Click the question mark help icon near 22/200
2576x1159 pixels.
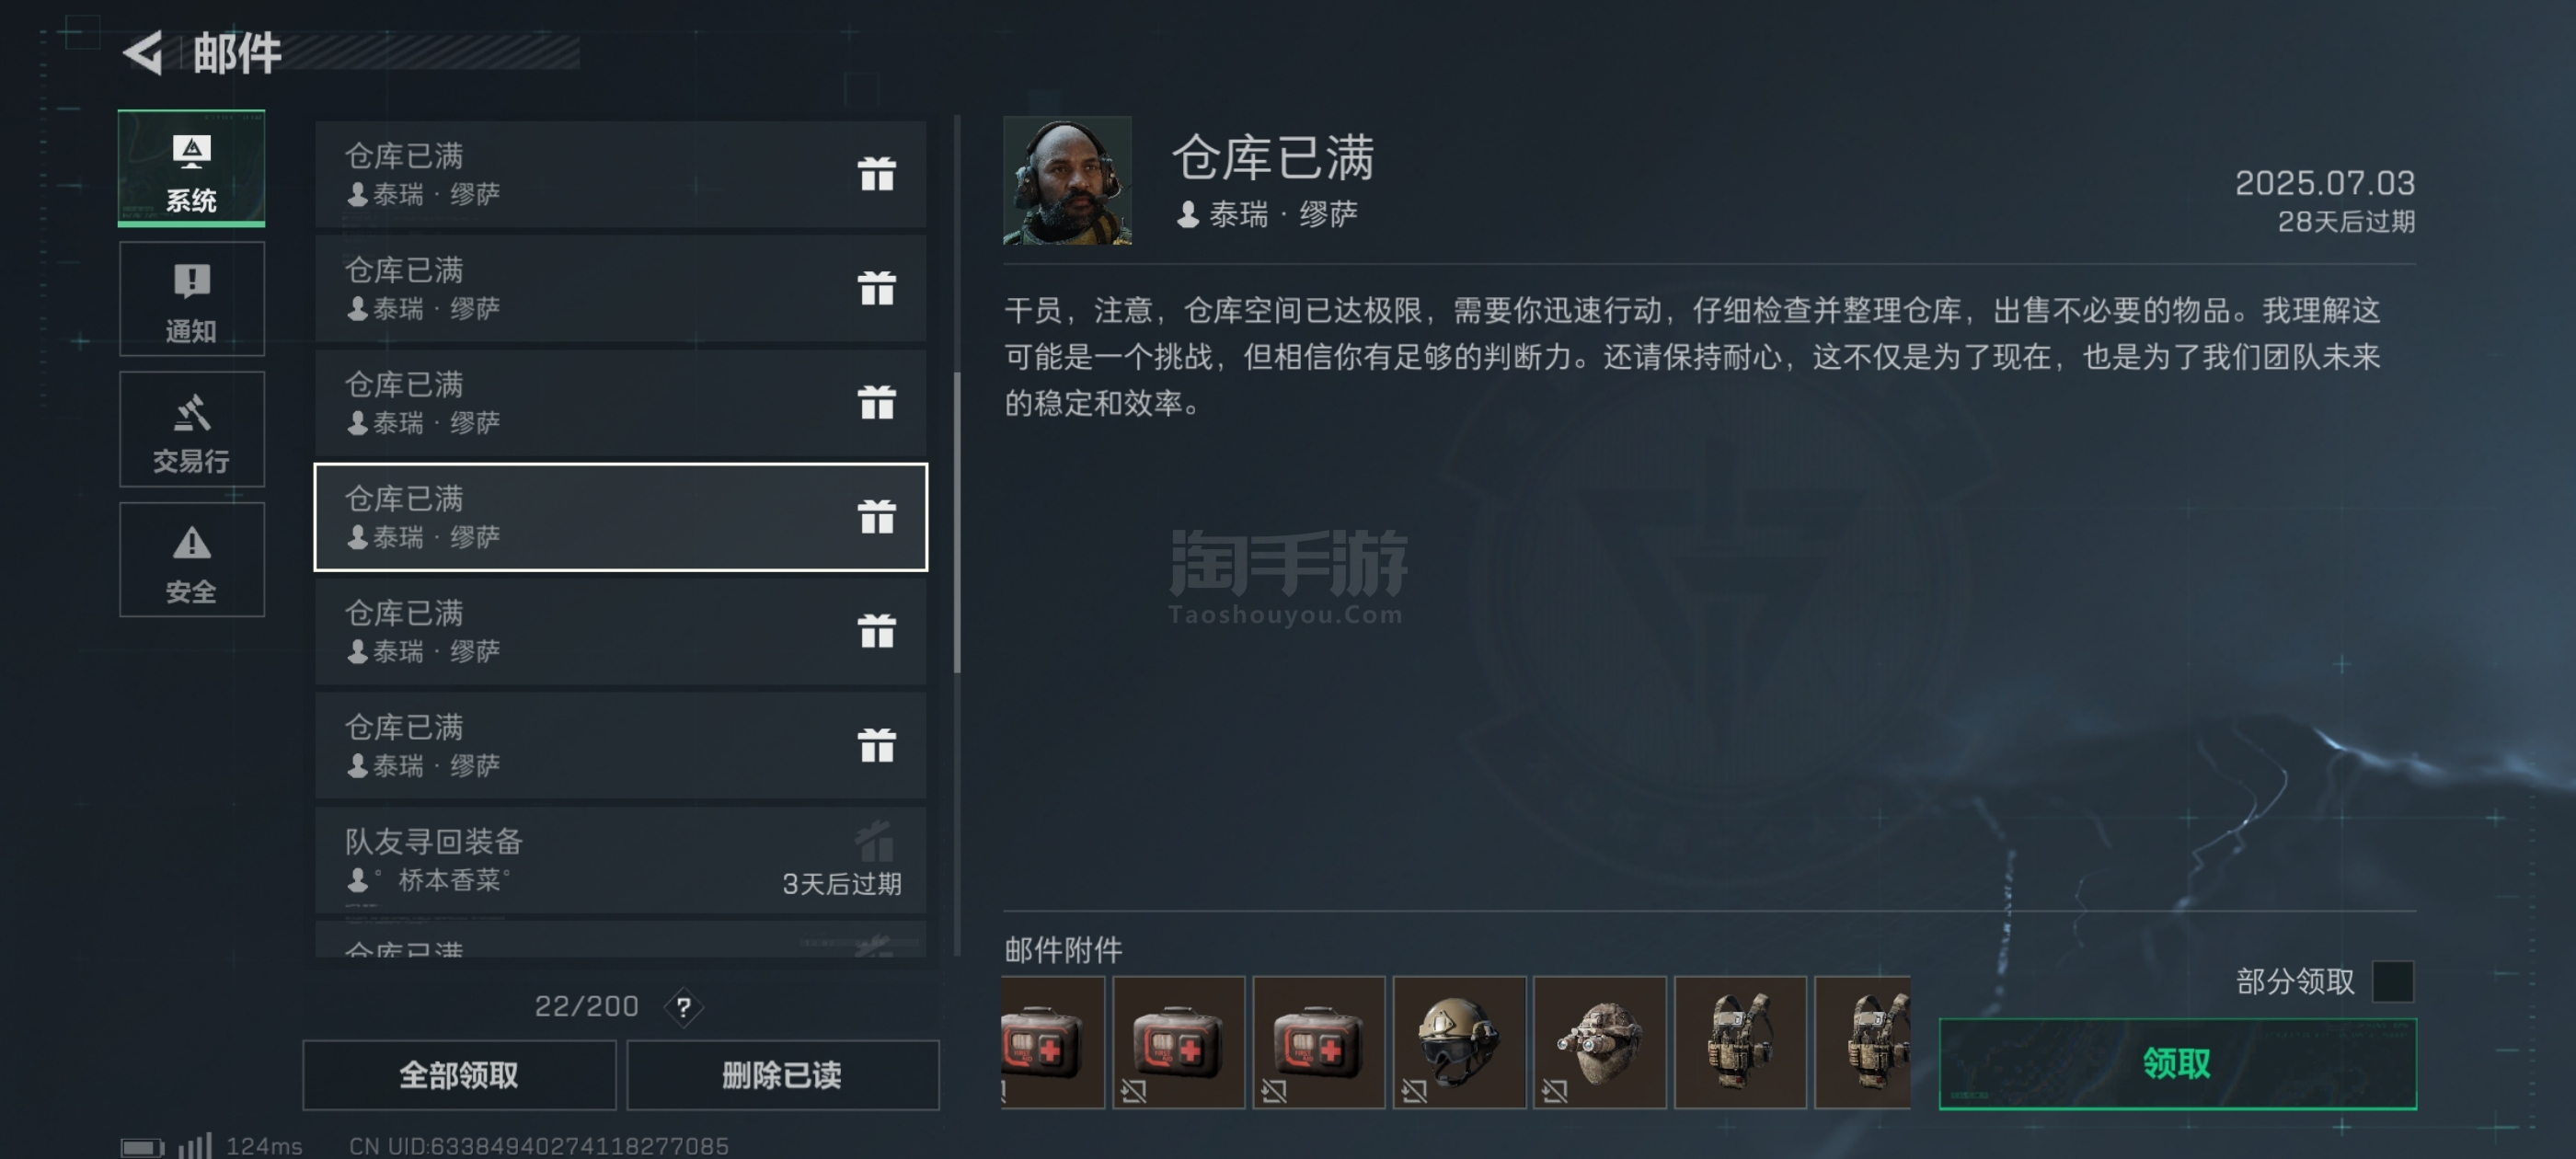(x=684, y=1006)
